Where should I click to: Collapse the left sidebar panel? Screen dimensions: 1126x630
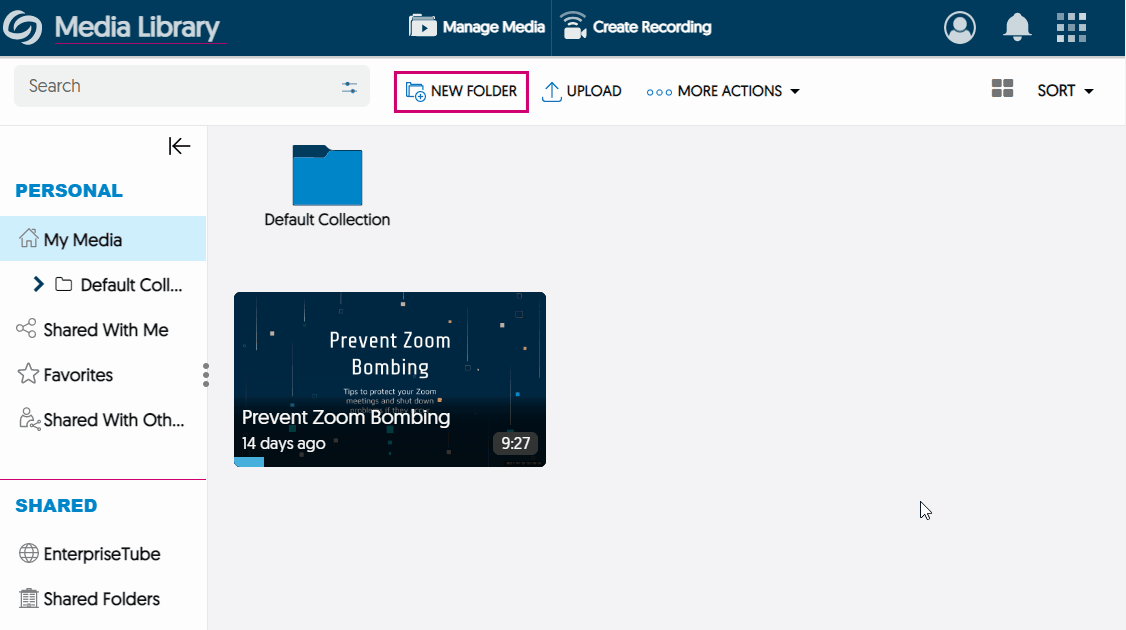(x=179, y=146)
